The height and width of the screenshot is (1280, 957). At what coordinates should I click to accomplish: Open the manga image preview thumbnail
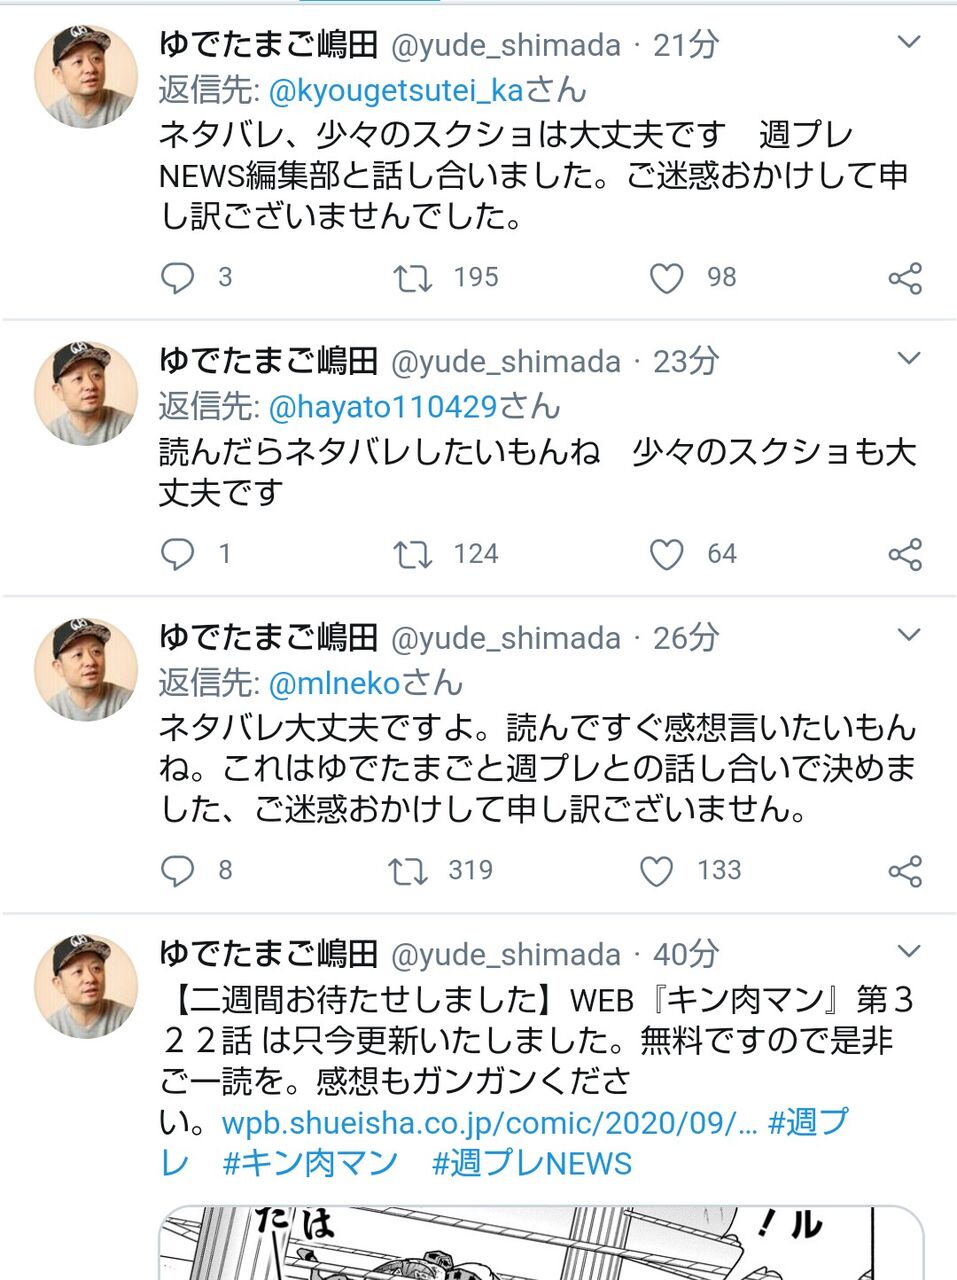click(540, 1243)
